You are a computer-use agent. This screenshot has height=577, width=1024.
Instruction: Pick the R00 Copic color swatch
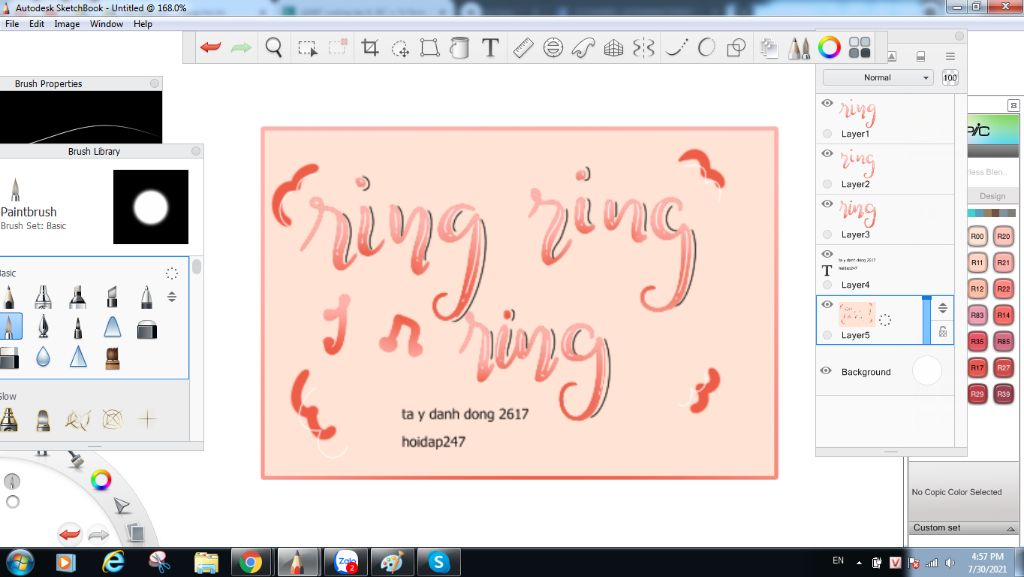977,236
